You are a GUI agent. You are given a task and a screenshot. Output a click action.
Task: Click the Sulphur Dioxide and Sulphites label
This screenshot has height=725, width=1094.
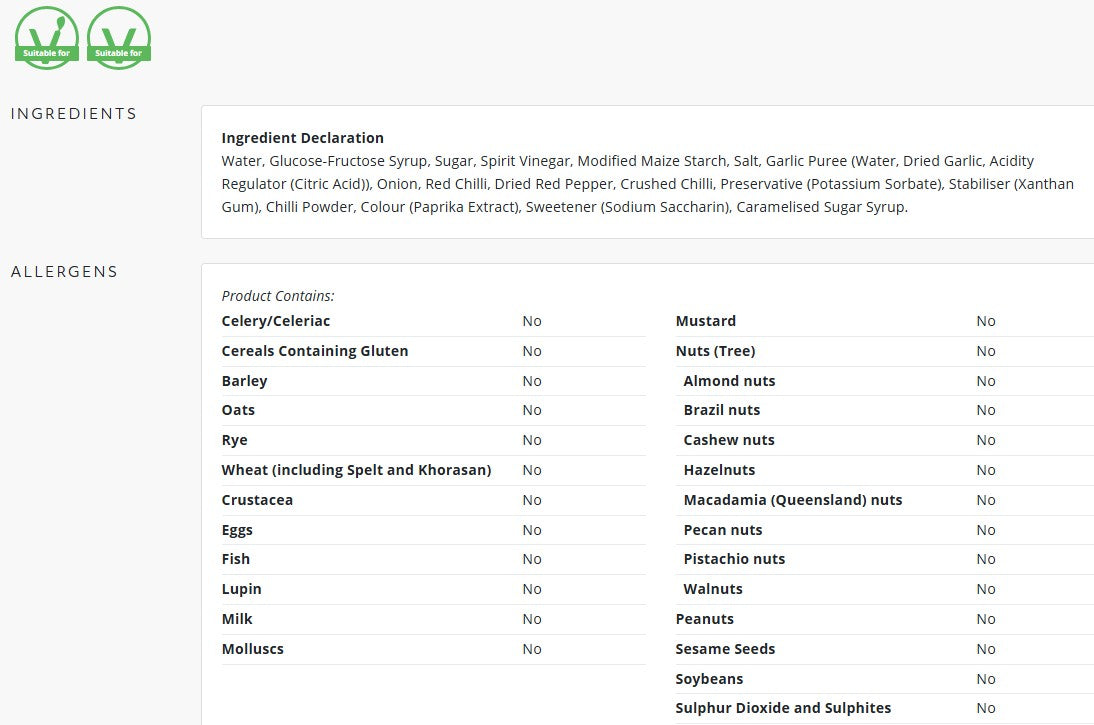[x=783, y=708]
